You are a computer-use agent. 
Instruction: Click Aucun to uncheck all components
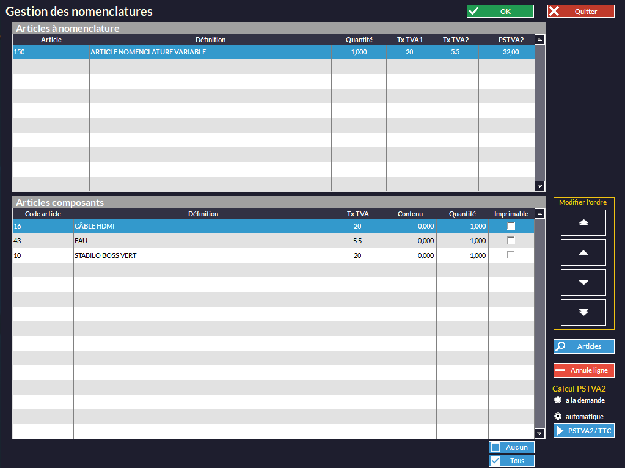512,447
